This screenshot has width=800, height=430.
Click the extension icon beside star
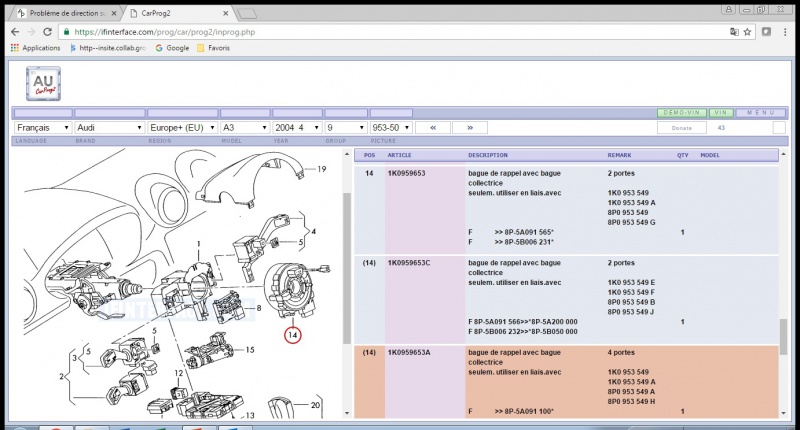766,32
